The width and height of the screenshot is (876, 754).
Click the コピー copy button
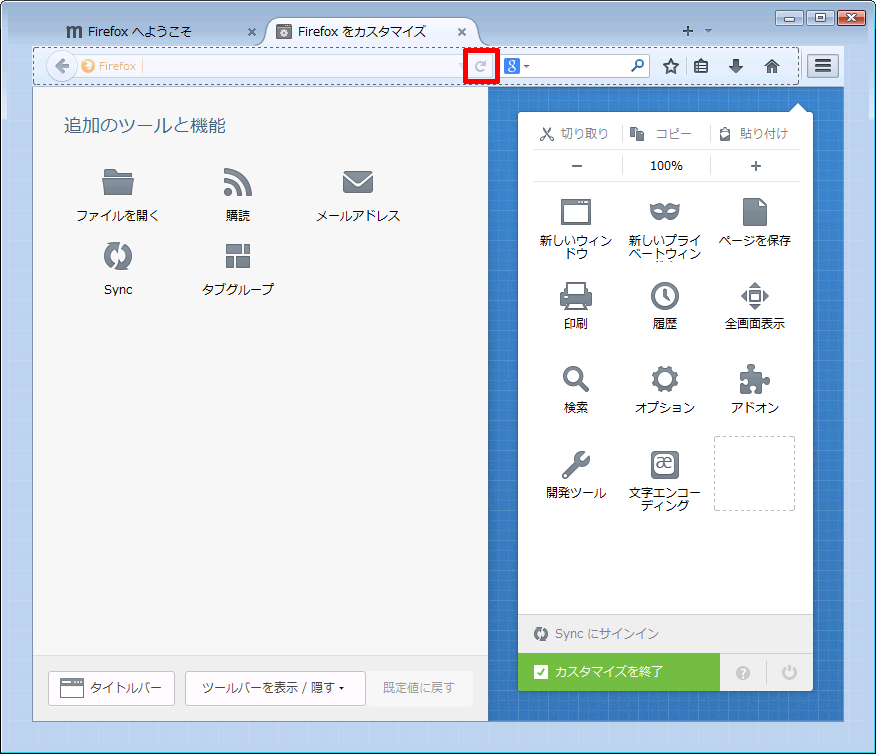(x=661, y=133)
